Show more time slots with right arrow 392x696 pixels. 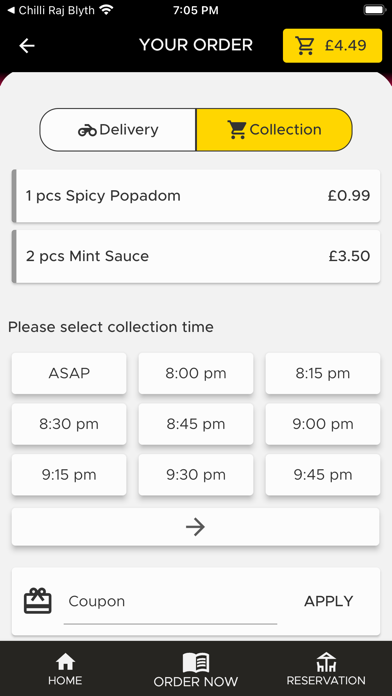click(195, 527)
